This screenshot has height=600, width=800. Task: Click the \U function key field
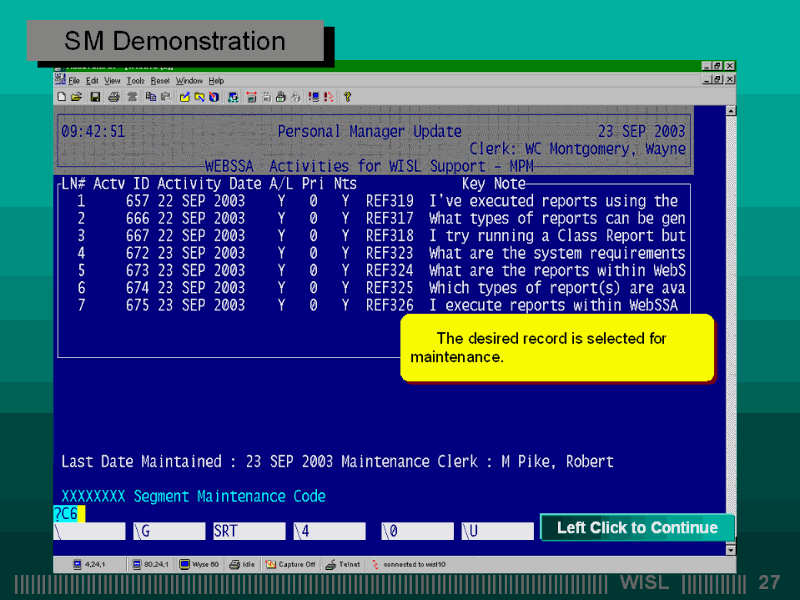496,531
